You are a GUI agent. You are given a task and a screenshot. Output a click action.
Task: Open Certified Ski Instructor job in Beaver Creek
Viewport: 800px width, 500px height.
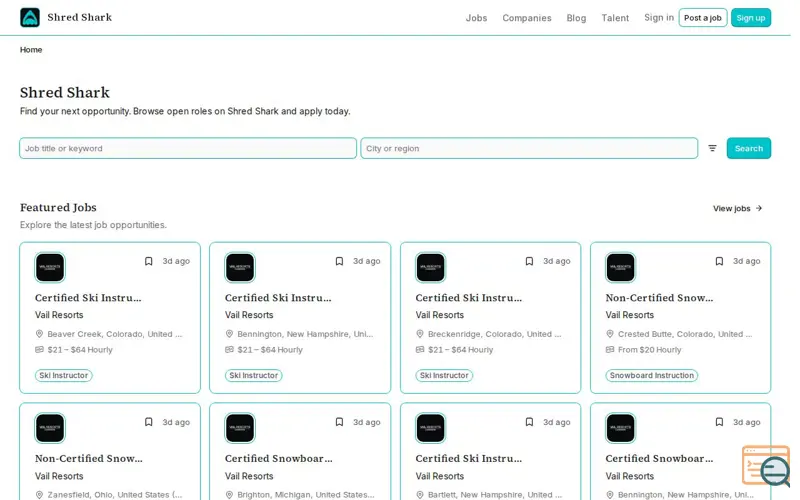click(88, 297)
